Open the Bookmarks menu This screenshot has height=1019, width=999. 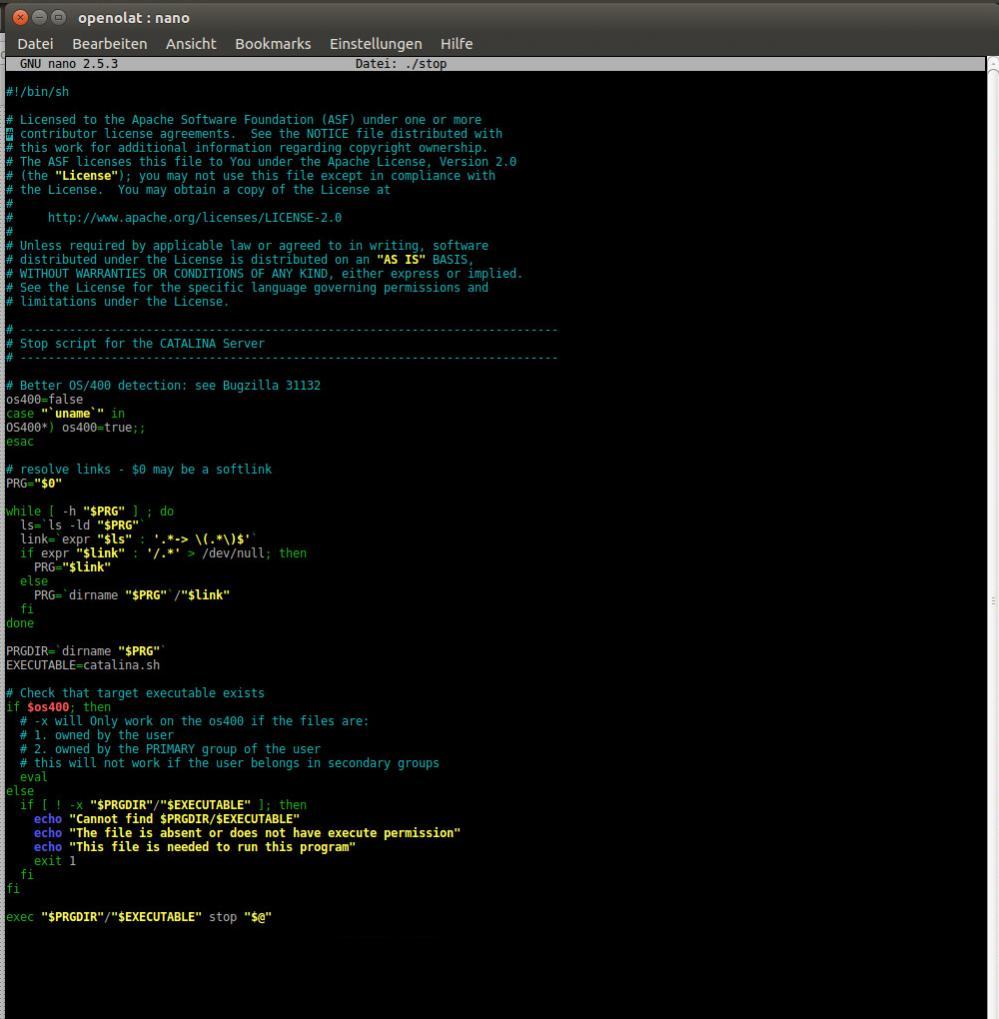pos(272,44)
